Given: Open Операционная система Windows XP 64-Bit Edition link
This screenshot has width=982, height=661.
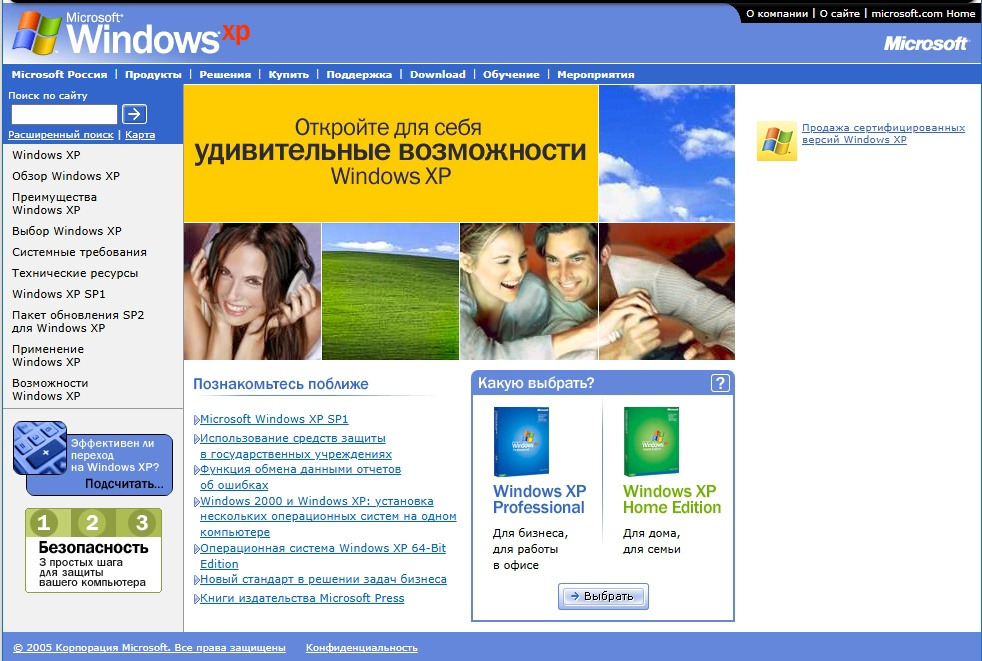Looking at the screenshot, I should click(x=323, y=556).
